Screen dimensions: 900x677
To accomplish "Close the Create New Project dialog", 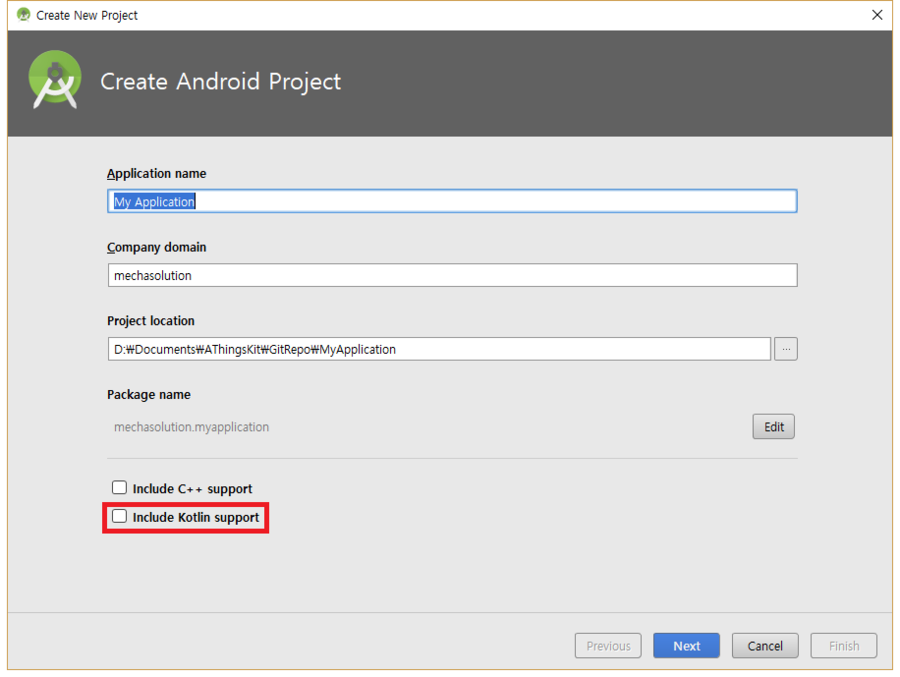I will [876, 15].
